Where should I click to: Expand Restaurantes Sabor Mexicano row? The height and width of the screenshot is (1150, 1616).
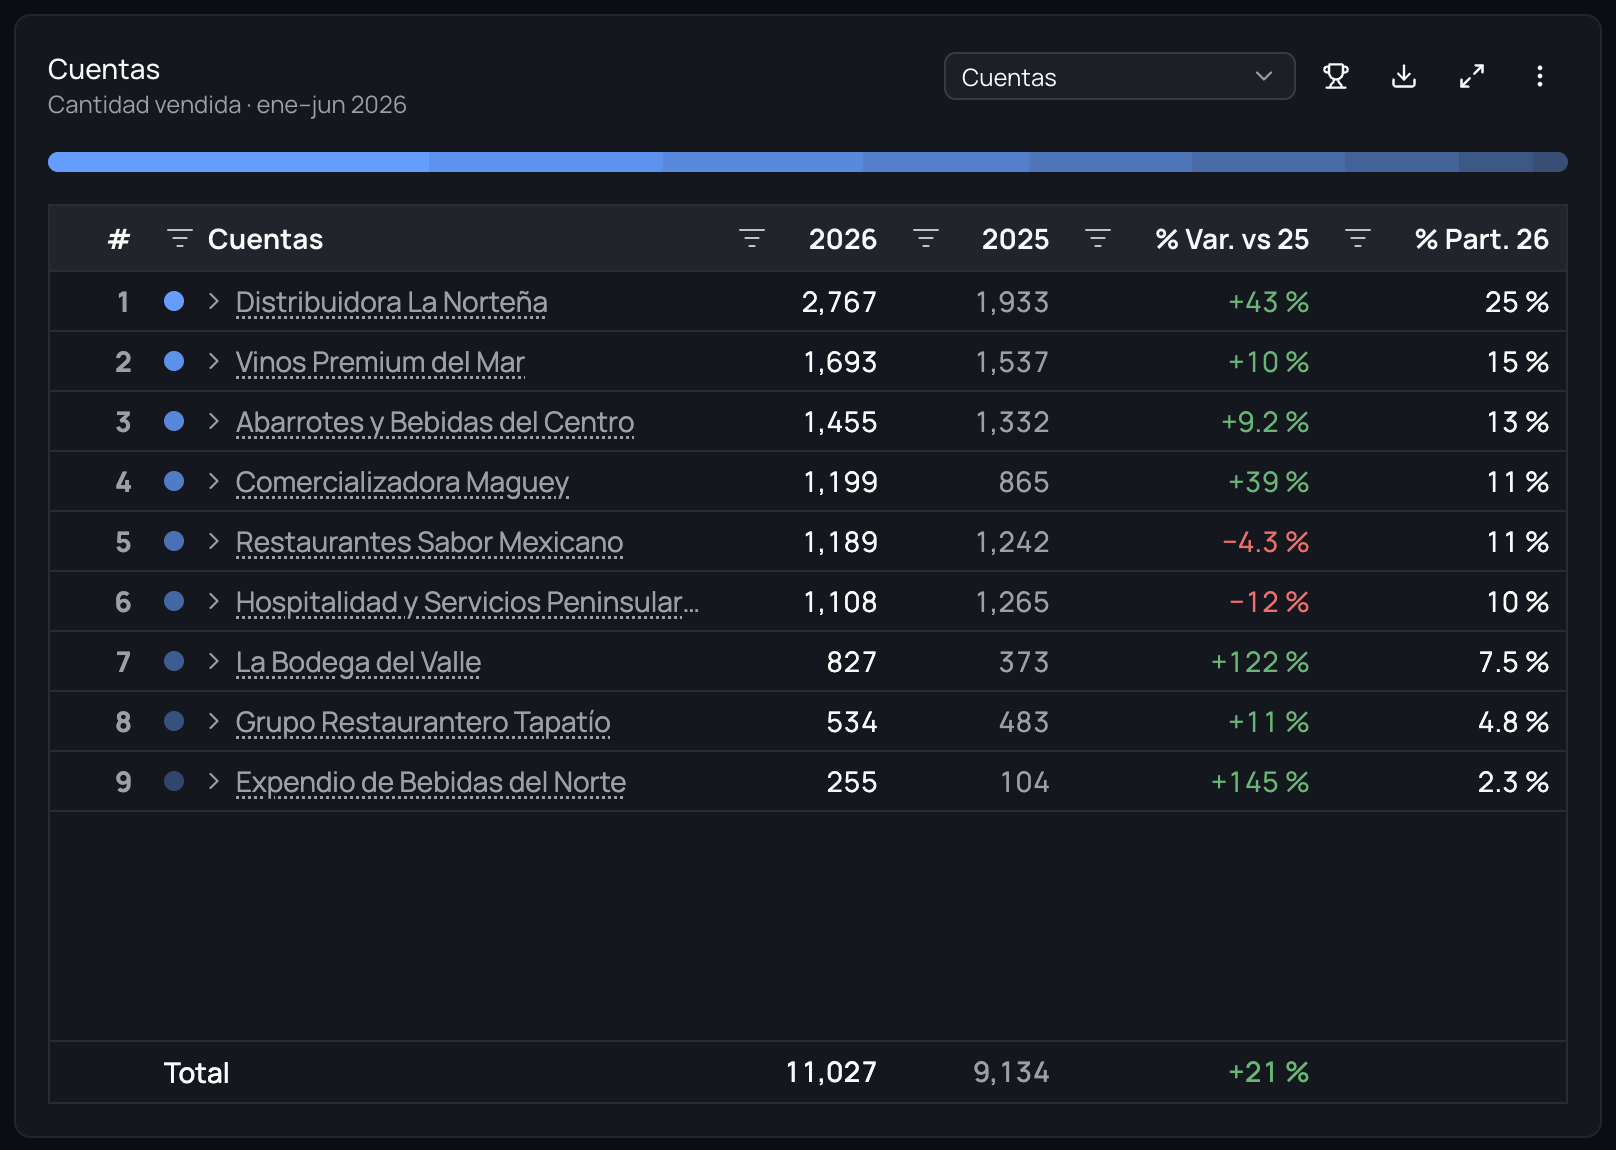(213, 541)
